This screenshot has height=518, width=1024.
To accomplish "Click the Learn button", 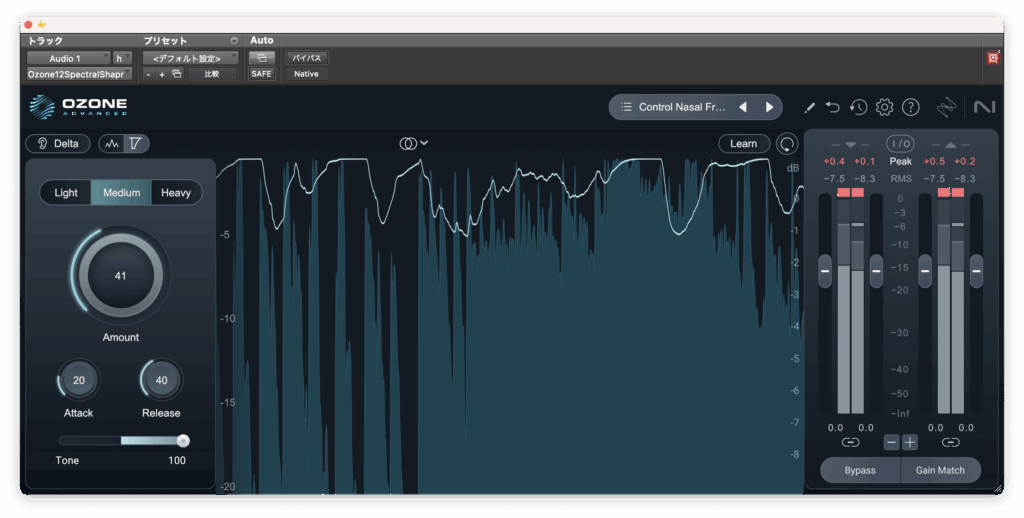I will pyautogui.click(x=743, y=144).
